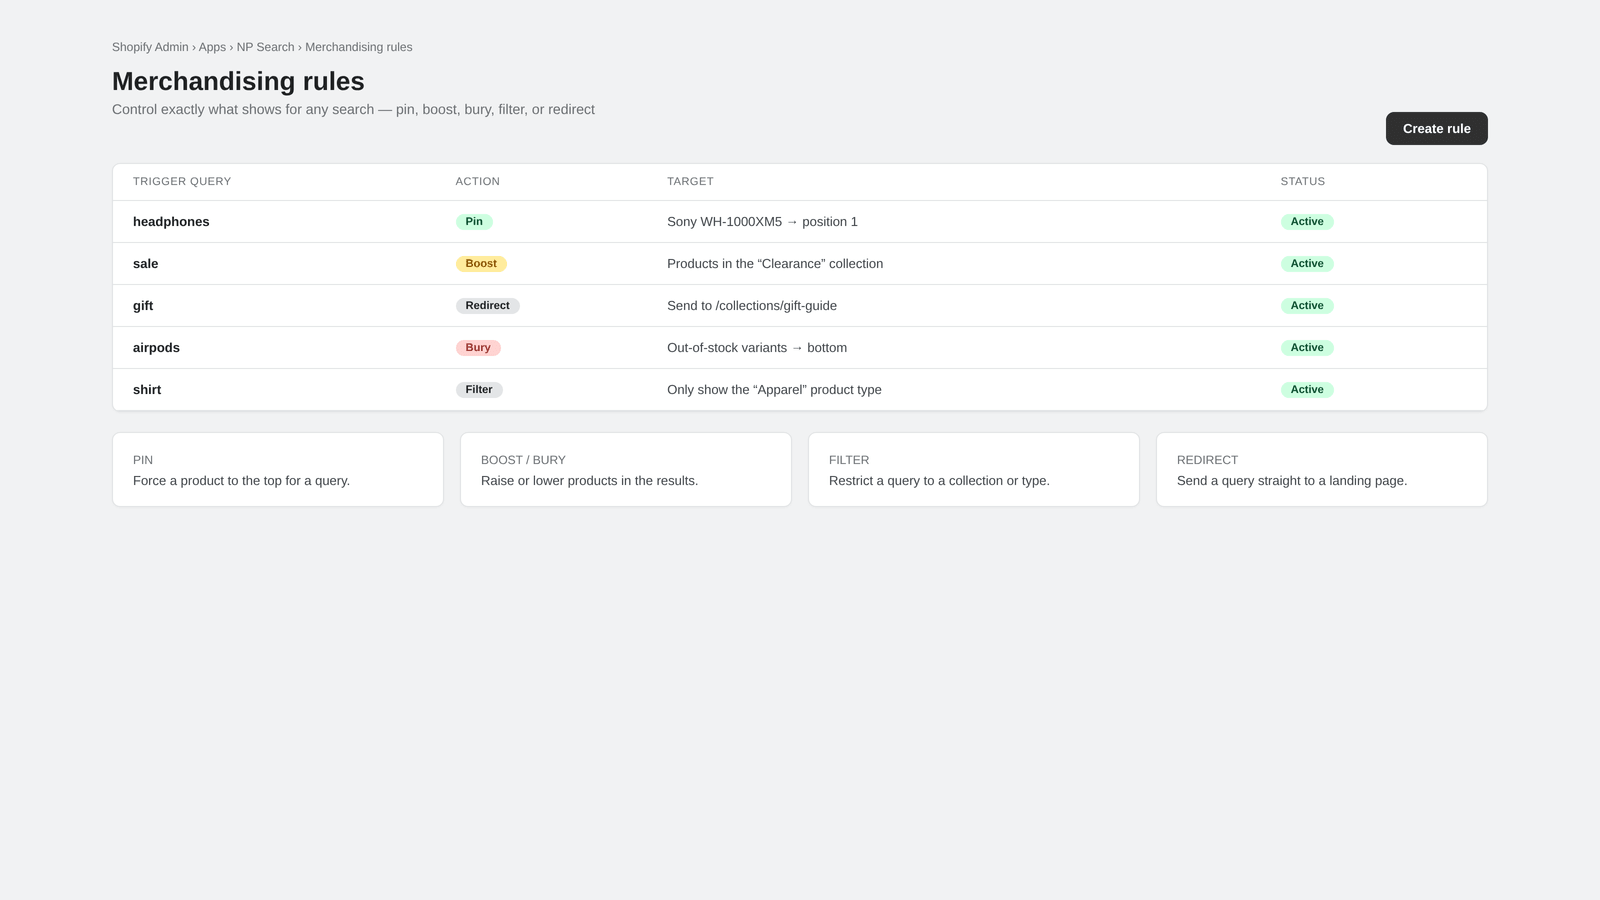Image resolution: width=1600 pixels, height=900 pixels.
Task: Click the Pin action badge
Action: click(x=474, y=222)
